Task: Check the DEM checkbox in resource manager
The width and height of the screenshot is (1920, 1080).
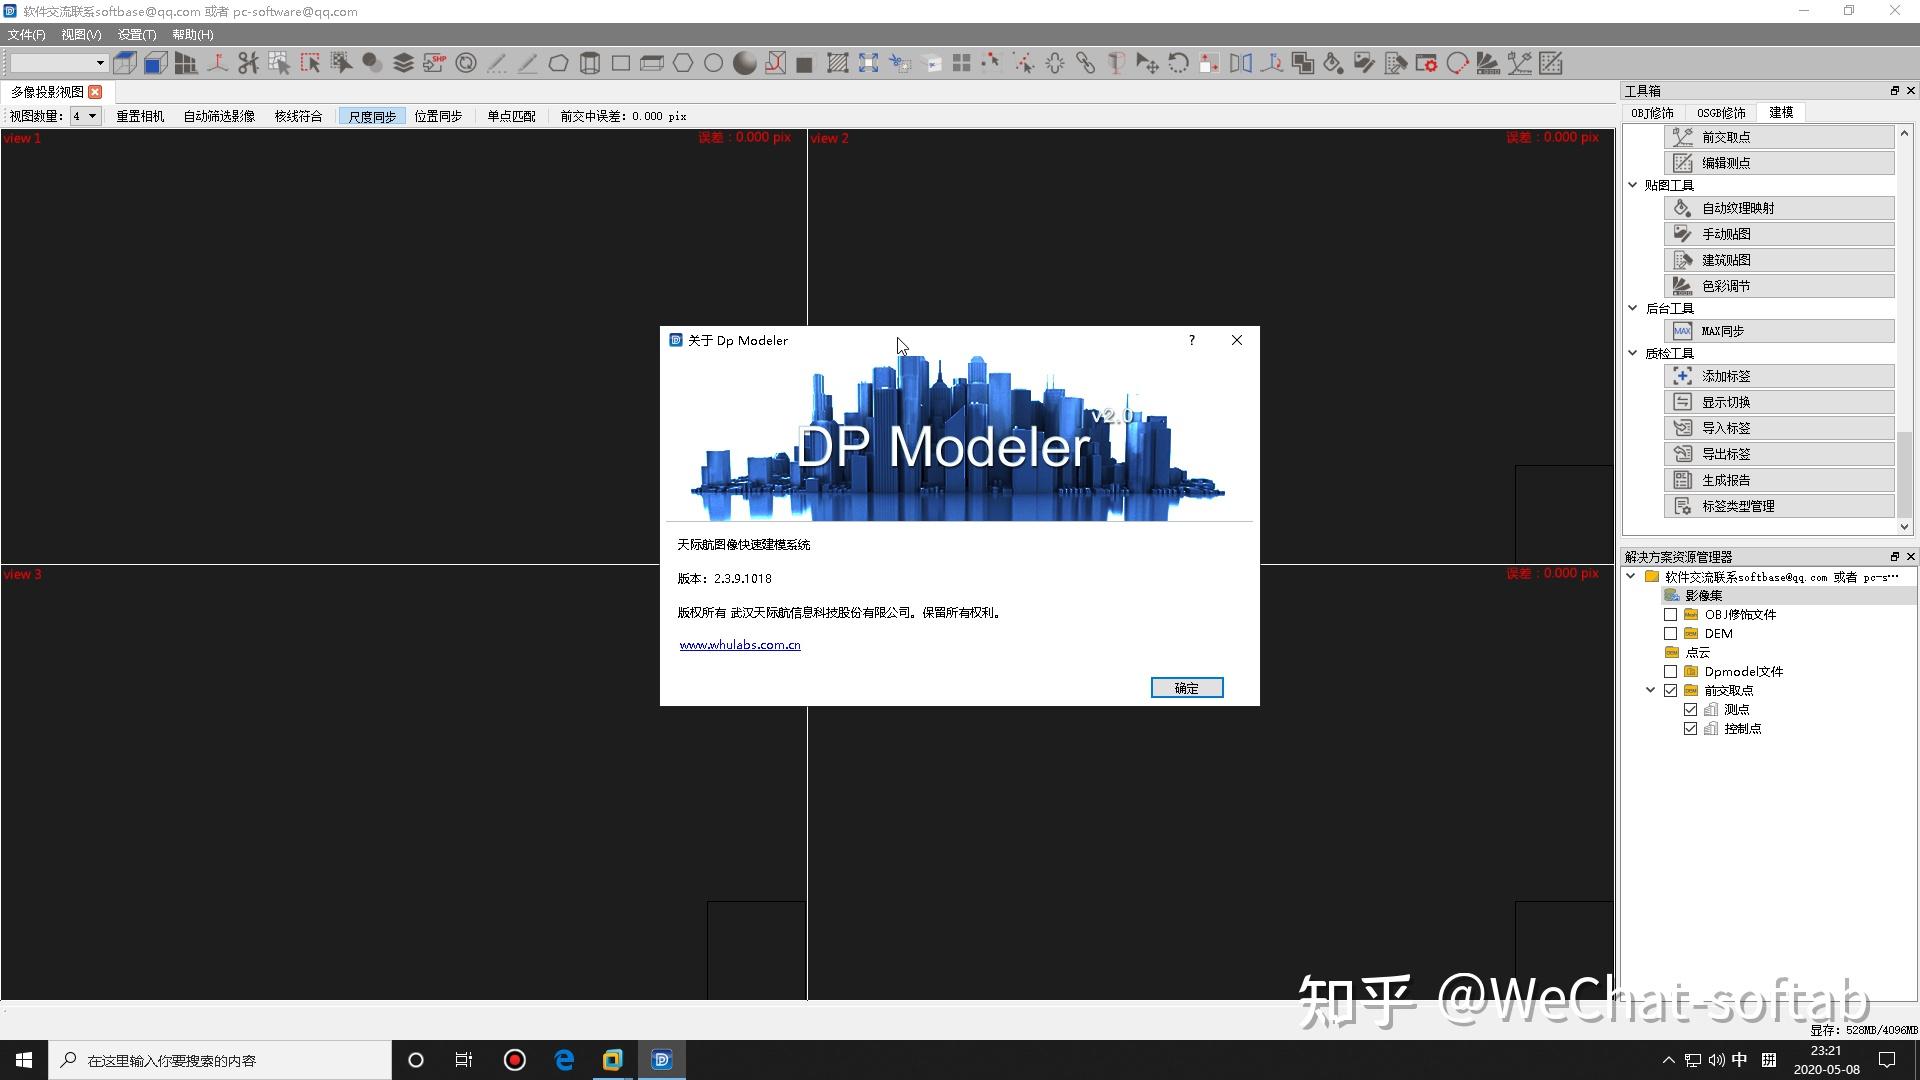Action: (x=1670, y=633)
